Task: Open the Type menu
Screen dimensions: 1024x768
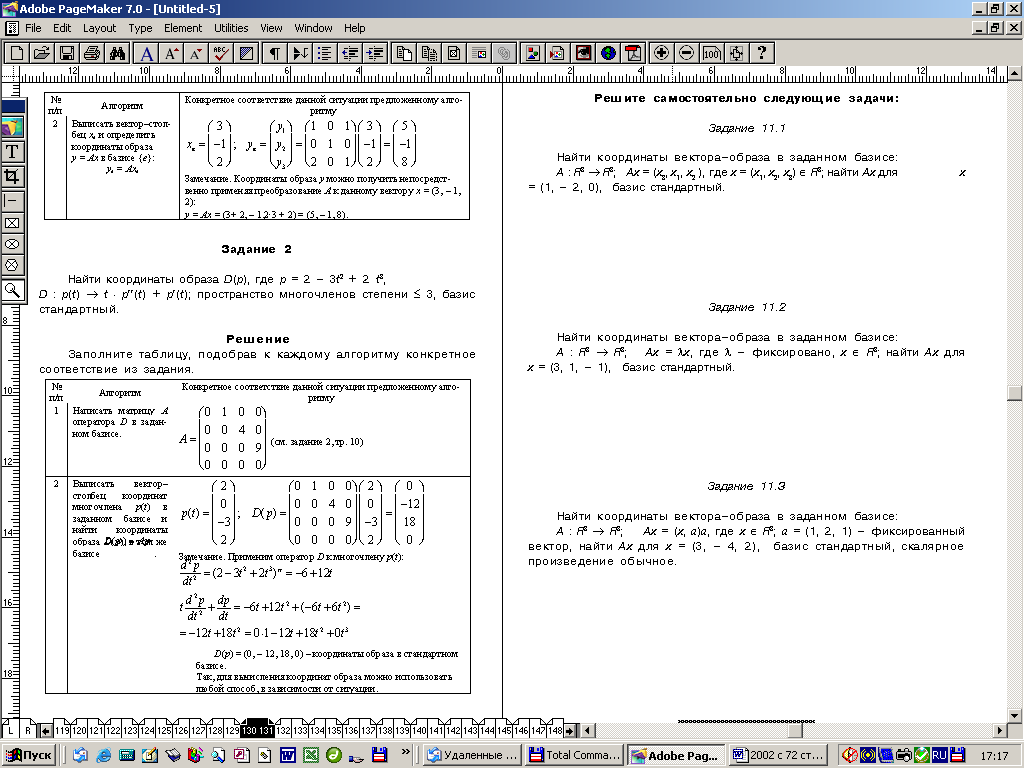Action: click(x=140, y=28)
